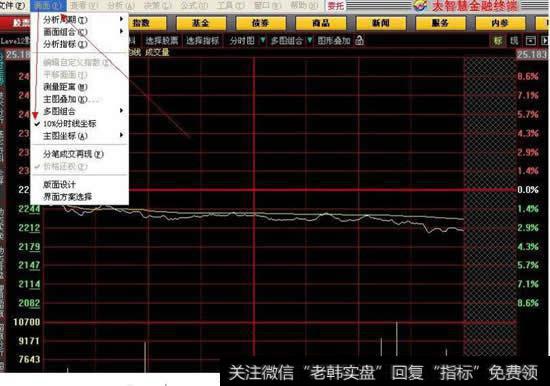Click the 25.183 value at top right
Screen dimensions: 550x386
532,54
